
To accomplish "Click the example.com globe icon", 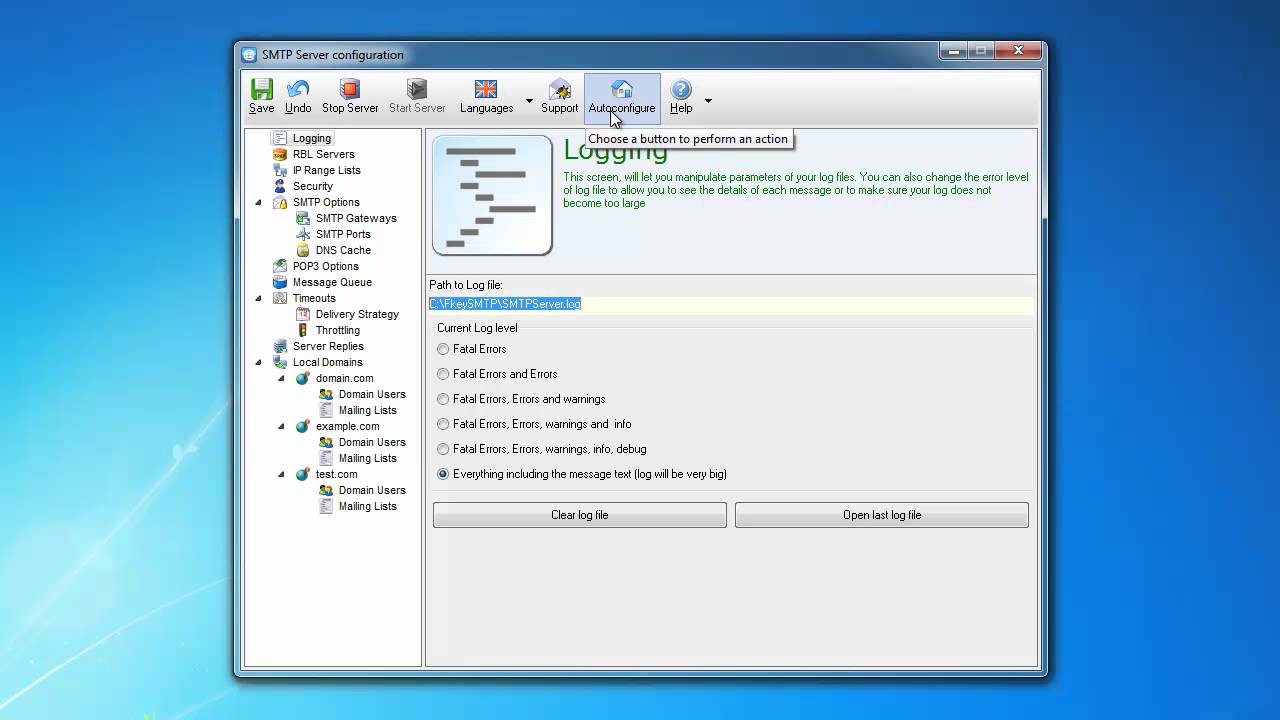I will [x=303, y=426].
